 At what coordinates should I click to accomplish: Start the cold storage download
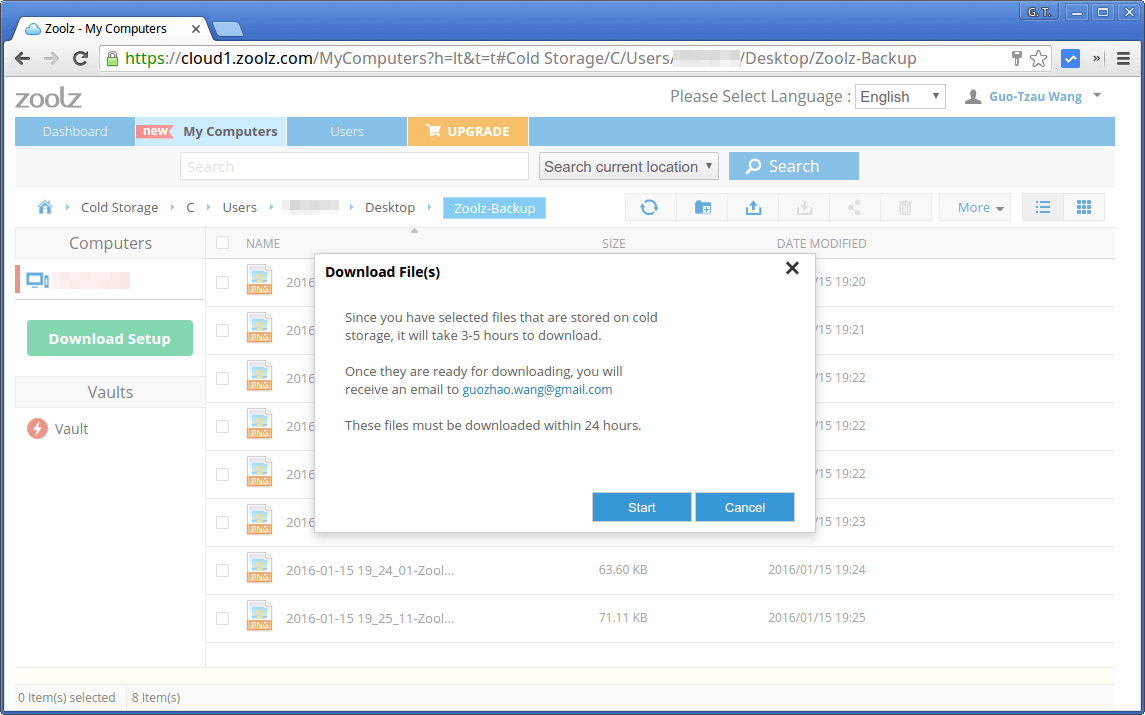[641, 507]
